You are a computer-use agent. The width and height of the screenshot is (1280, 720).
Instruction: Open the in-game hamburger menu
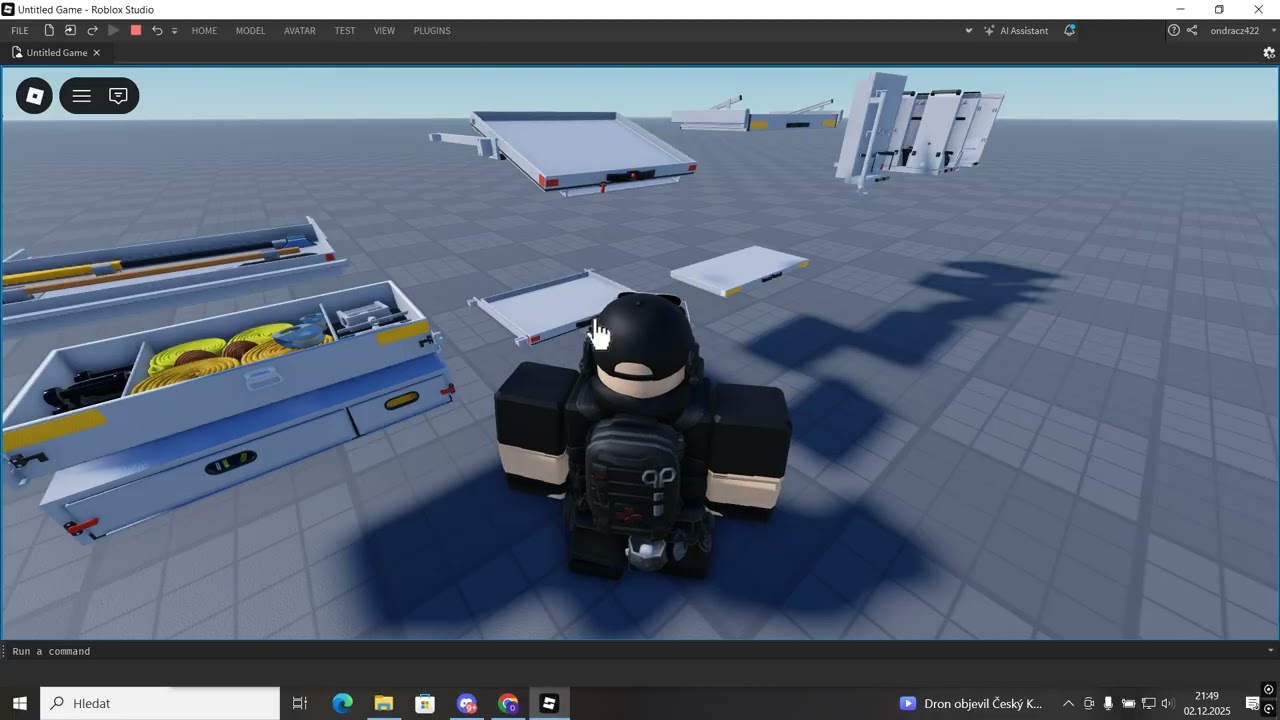(82, 96)
